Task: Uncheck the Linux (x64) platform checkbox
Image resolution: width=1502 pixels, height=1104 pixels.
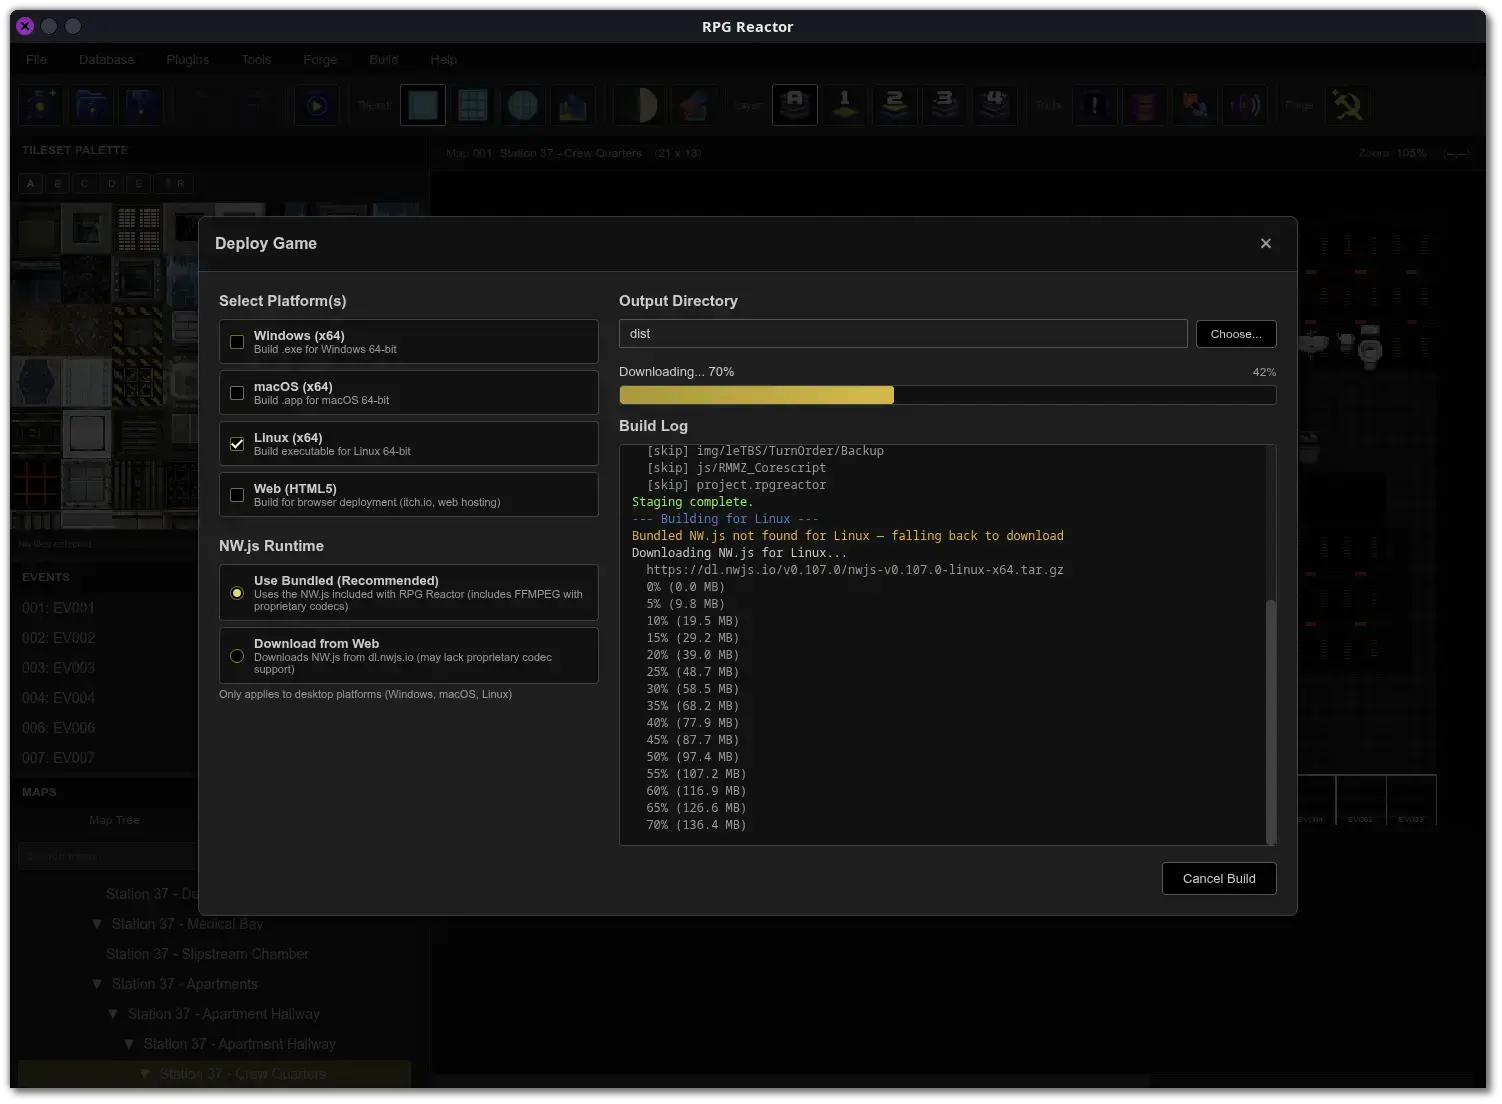Action: 237,444
